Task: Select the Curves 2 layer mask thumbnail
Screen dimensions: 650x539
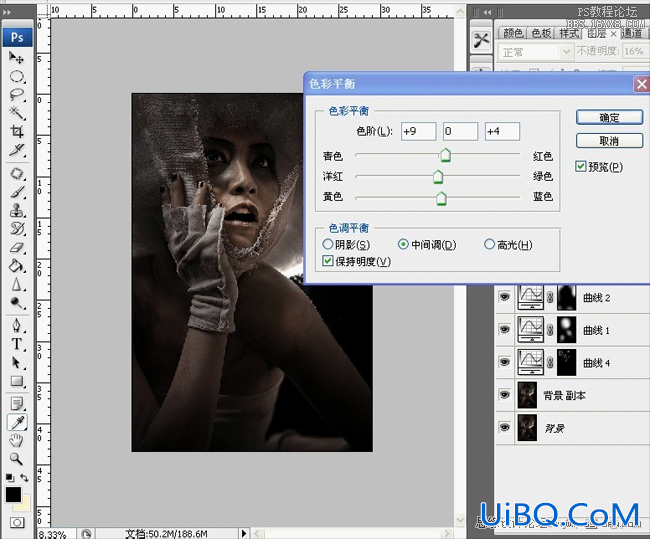Action: [567, 297]
